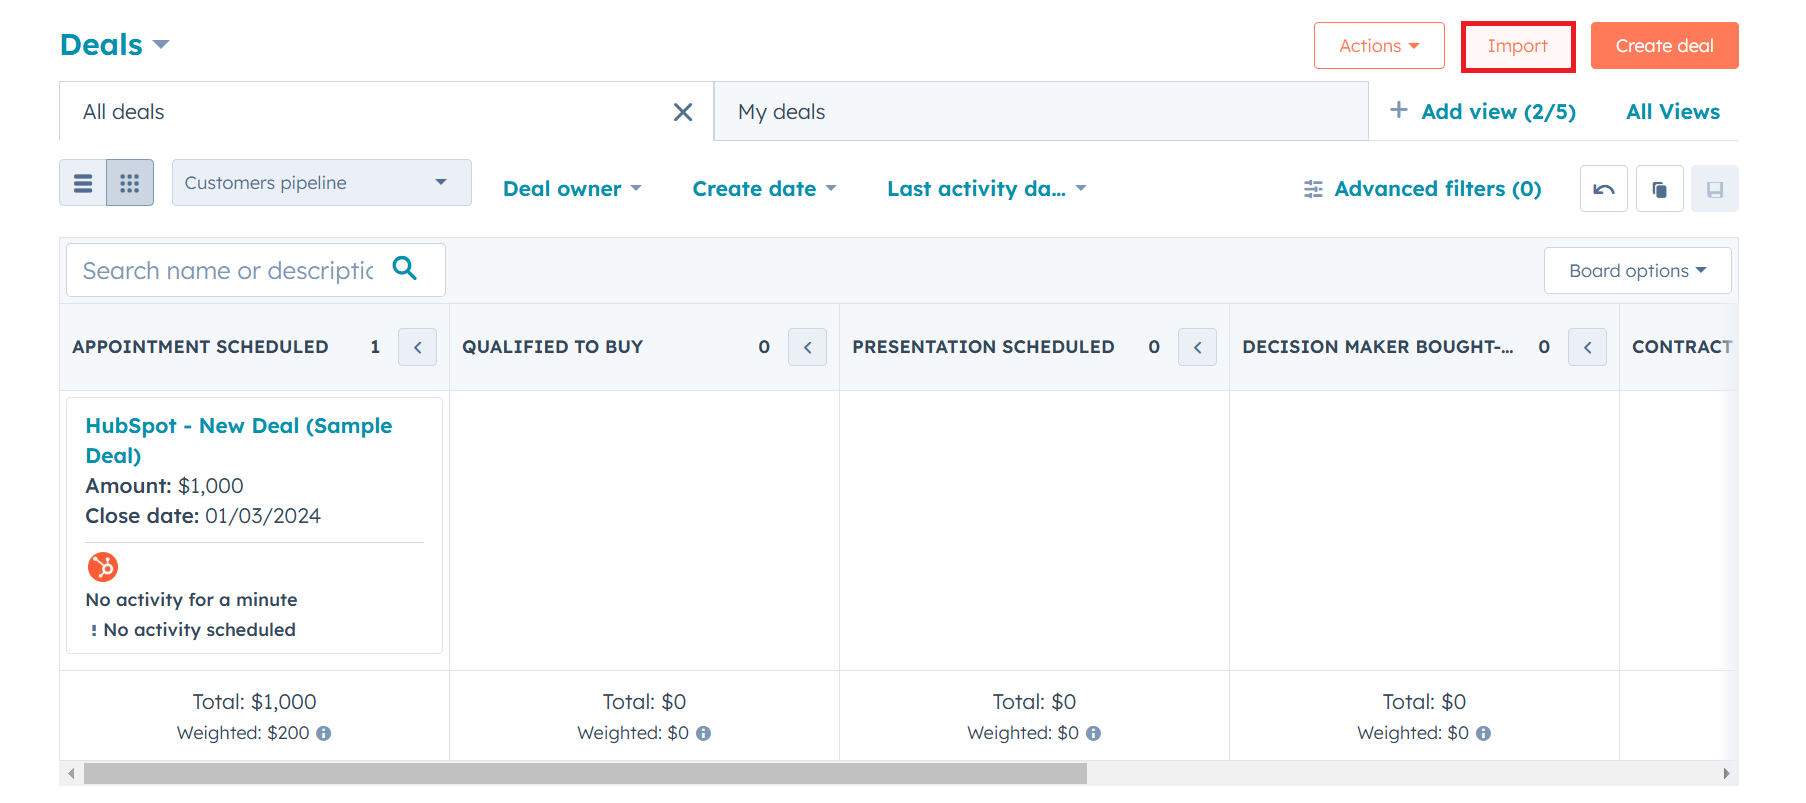Viewport: 1806px width, 803px height.
Task: Click the Appointment Scheduled column header
Action: pos(200,347)
